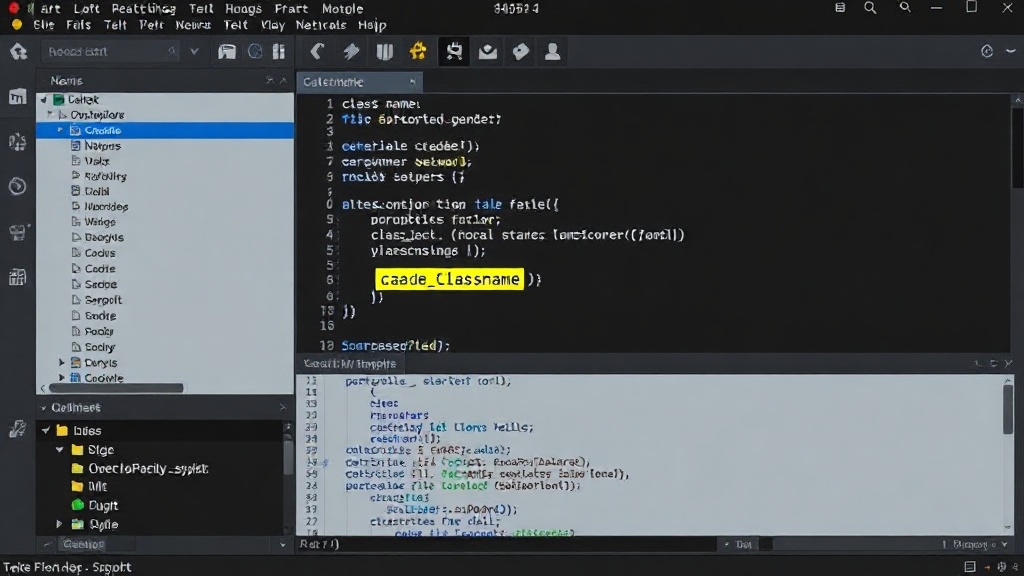
Task: Click the highlighted debug robot icon
Action: click(454, 51)
